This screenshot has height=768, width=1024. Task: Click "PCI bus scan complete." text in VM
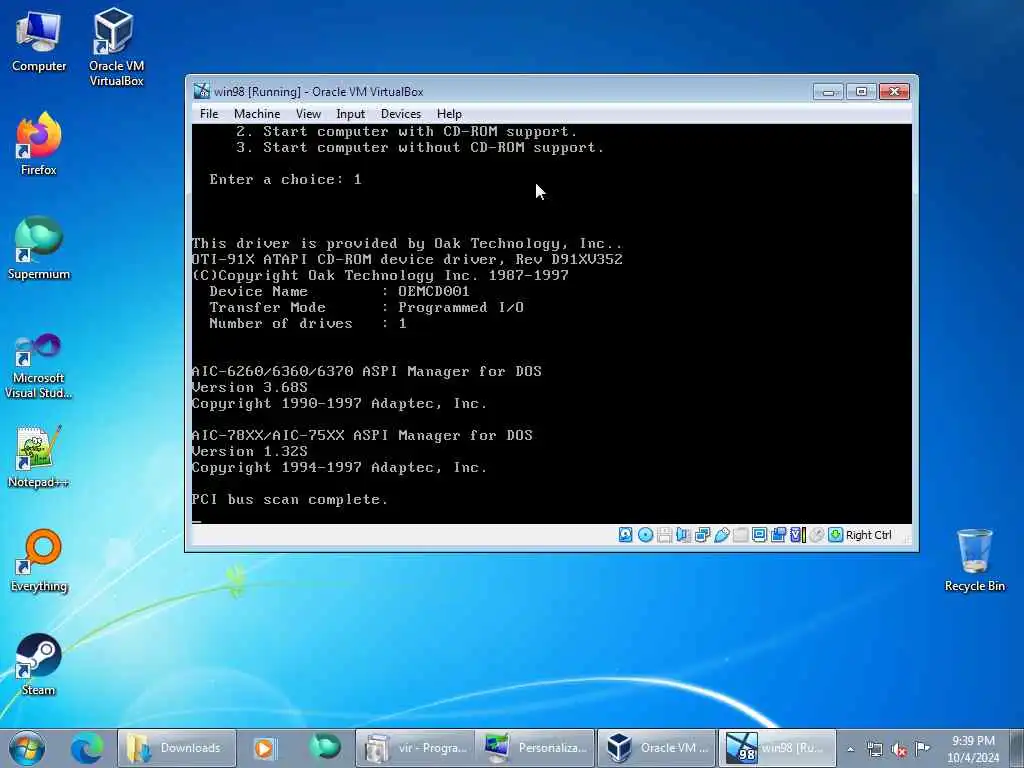pyautogui.click(x=290, y=500)
